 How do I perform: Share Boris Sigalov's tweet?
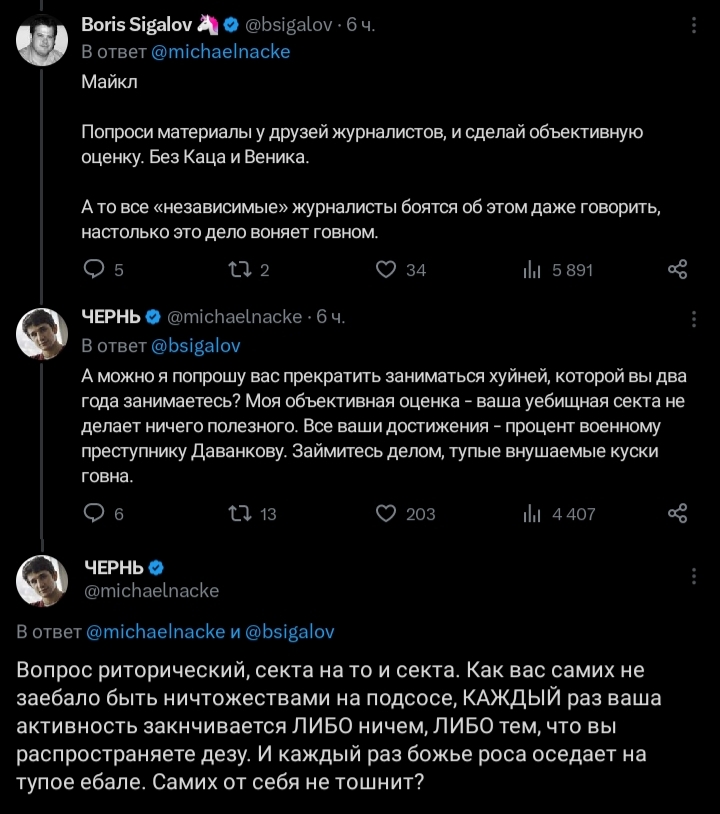677,268
